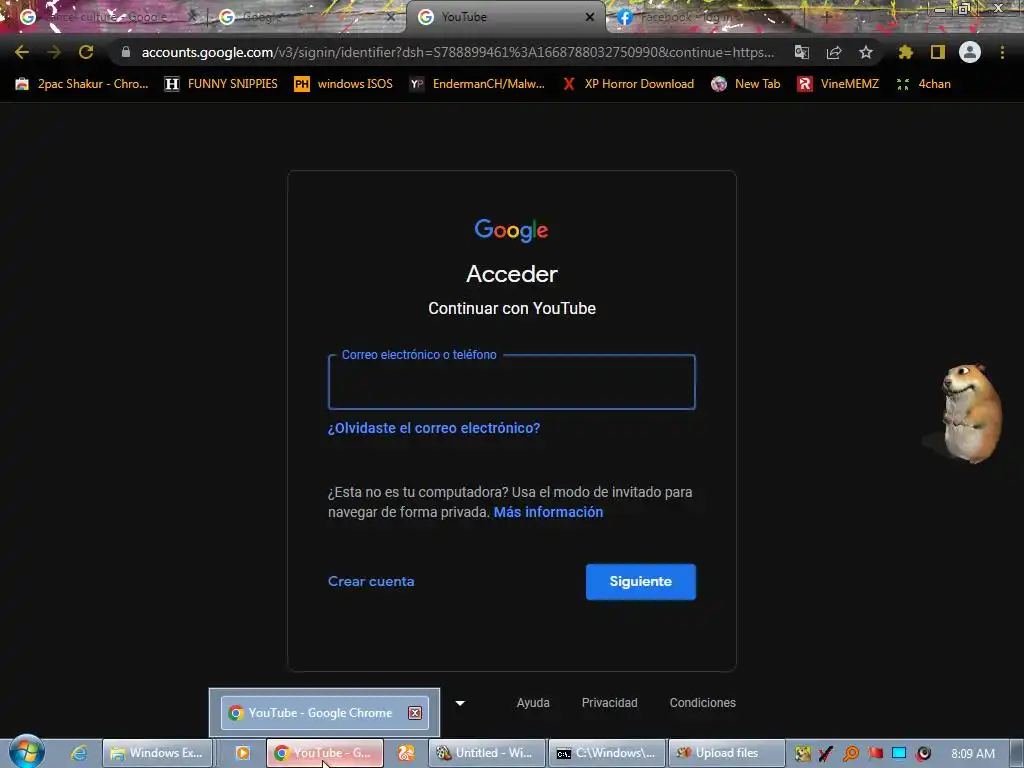This screenshot has height=768, width=1024.
Task: Open the Chrome profile avatar
Action: tap(970, 52)
